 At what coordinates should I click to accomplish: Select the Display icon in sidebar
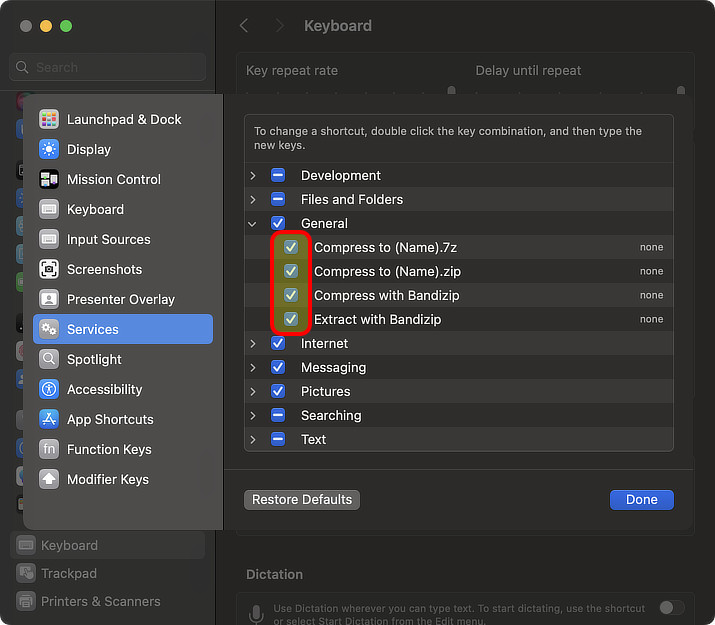click(x=49, y=149)
